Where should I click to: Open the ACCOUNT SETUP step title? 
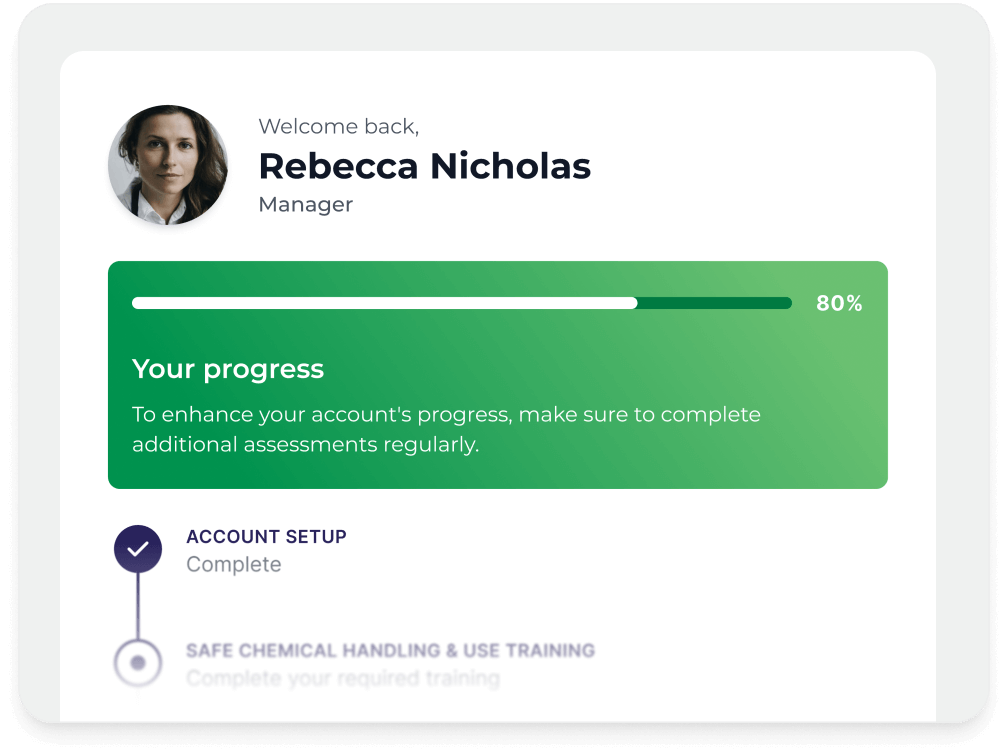coord(266,537)
